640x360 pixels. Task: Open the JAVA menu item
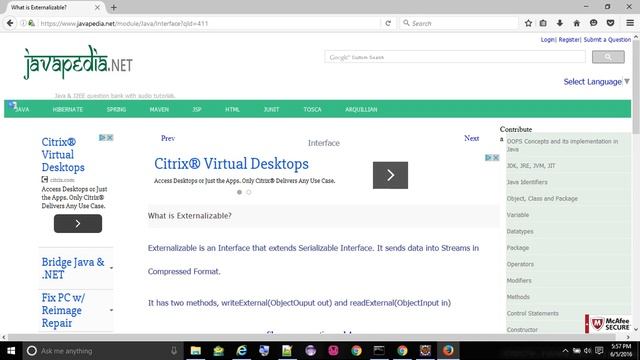point(22,109)
